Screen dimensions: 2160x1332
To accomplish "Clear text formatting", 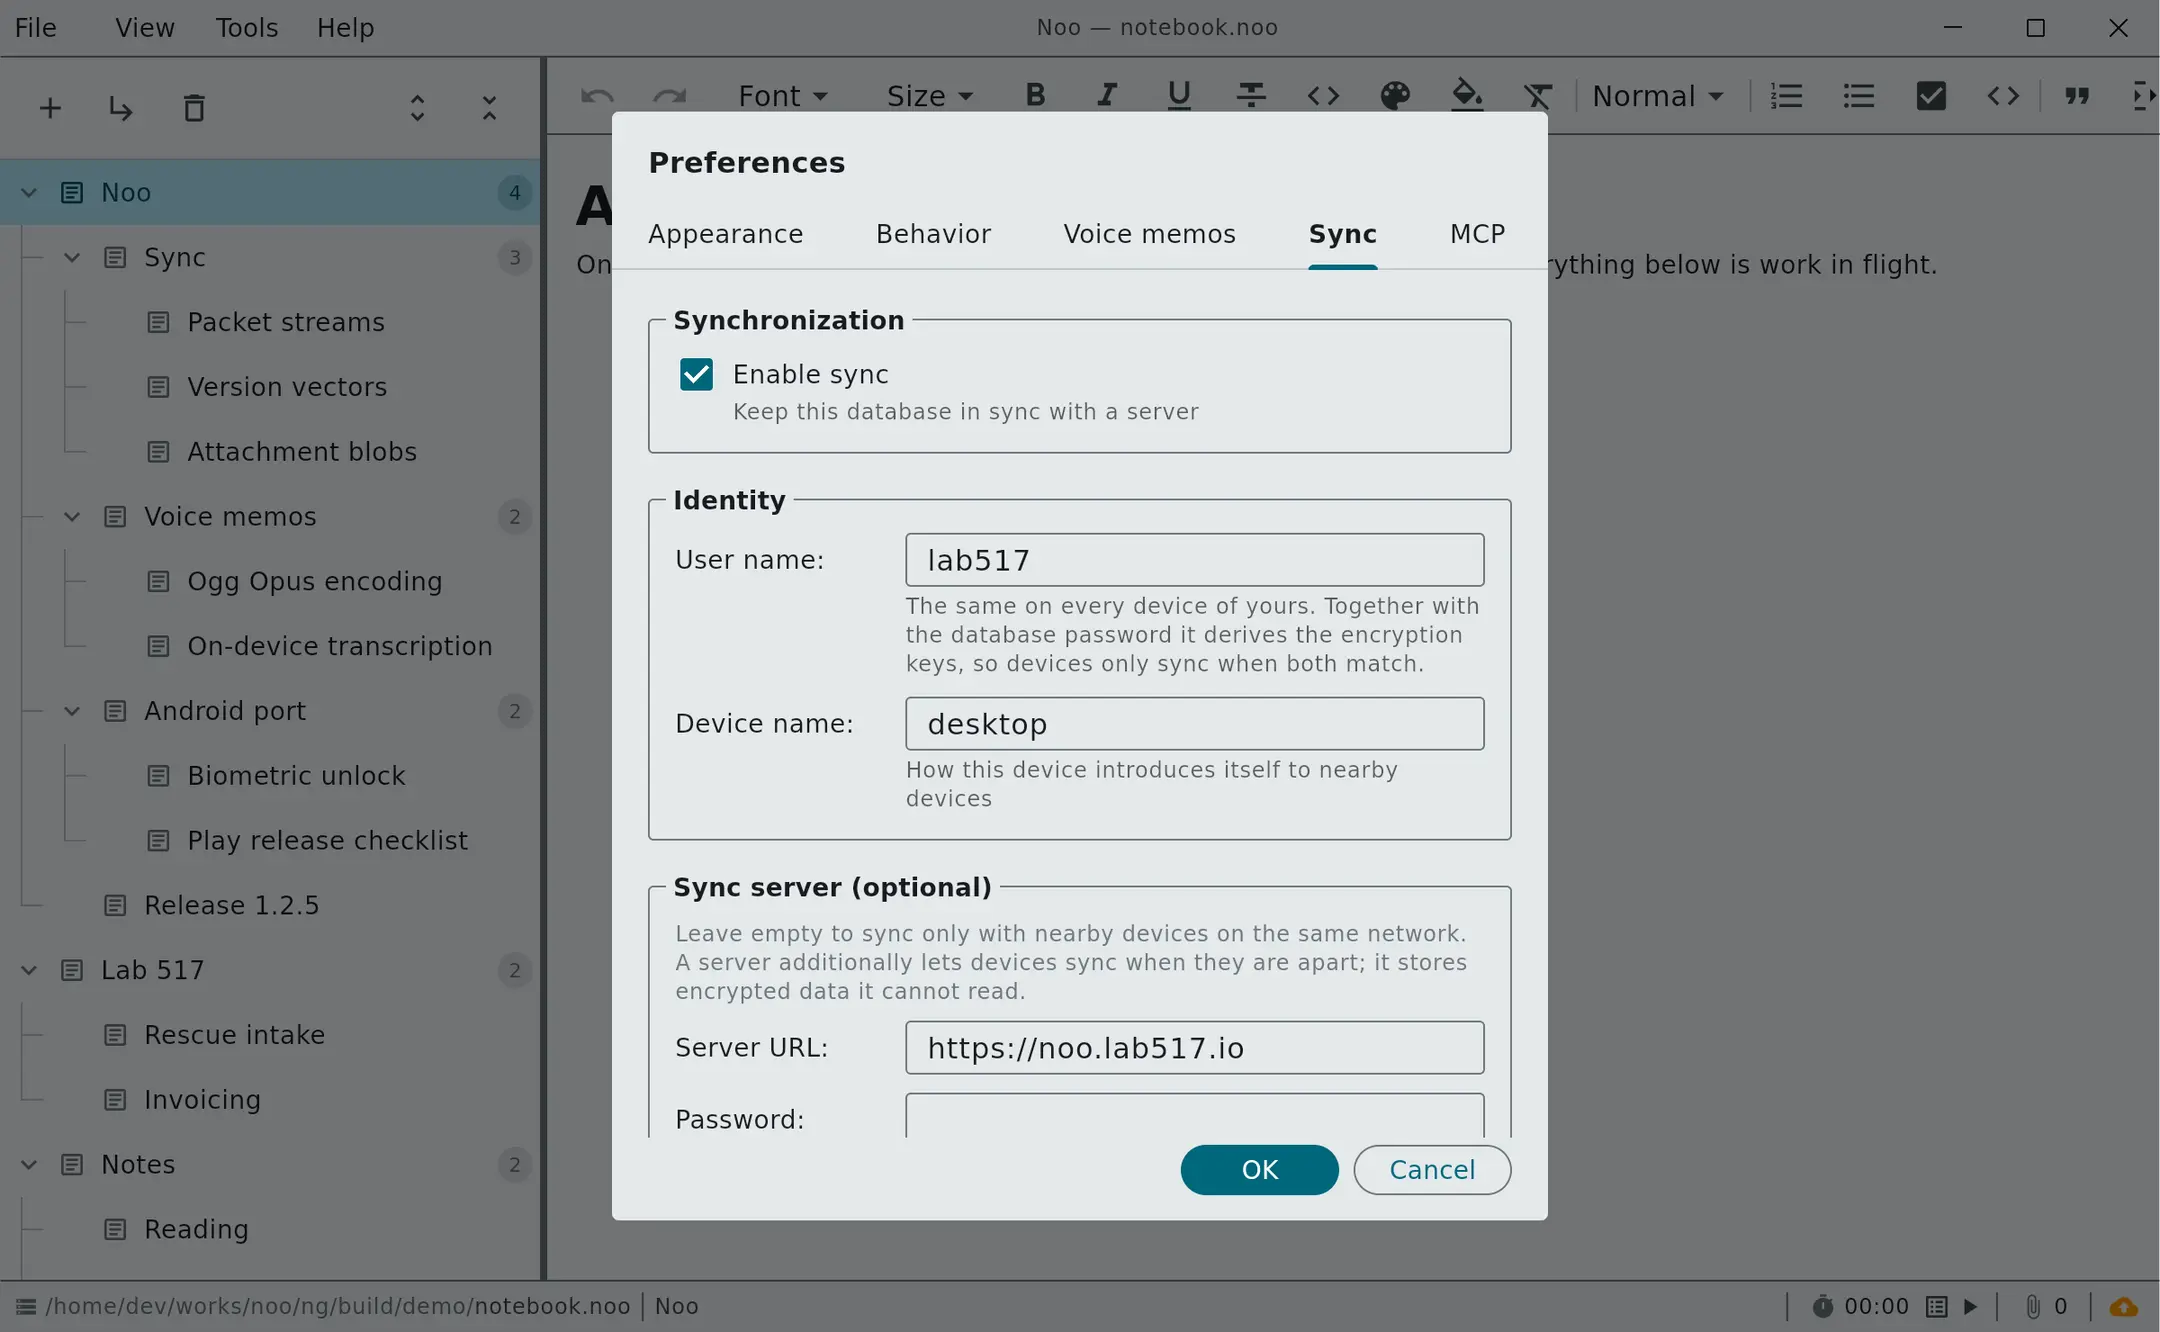I will (1538, 96).
